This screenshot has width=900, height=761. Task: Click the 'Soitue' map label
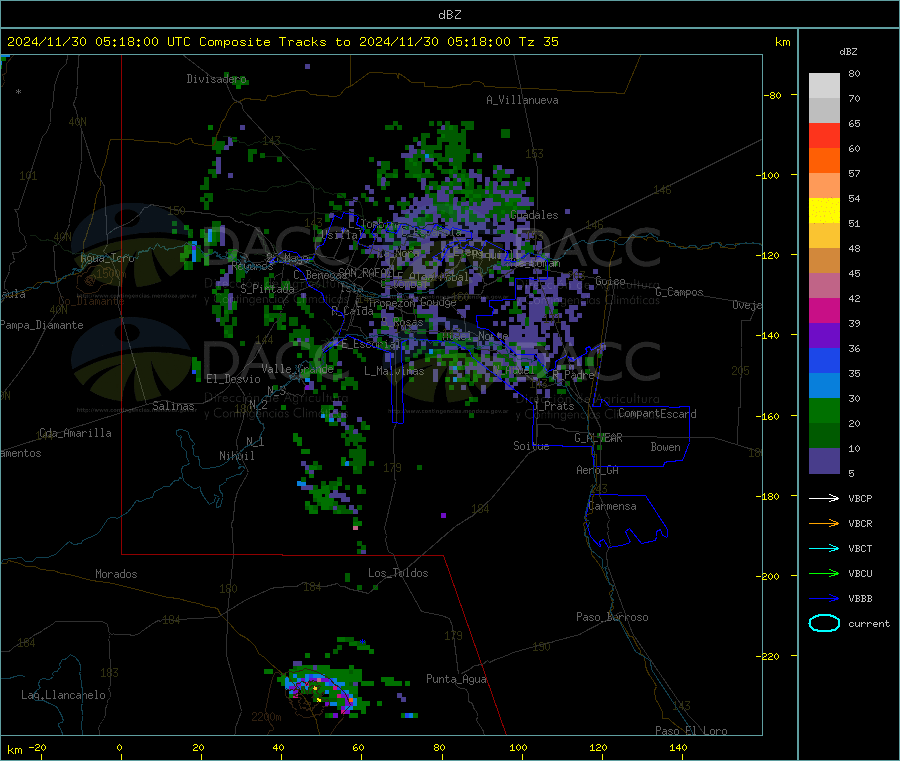(x=531, y=446)
